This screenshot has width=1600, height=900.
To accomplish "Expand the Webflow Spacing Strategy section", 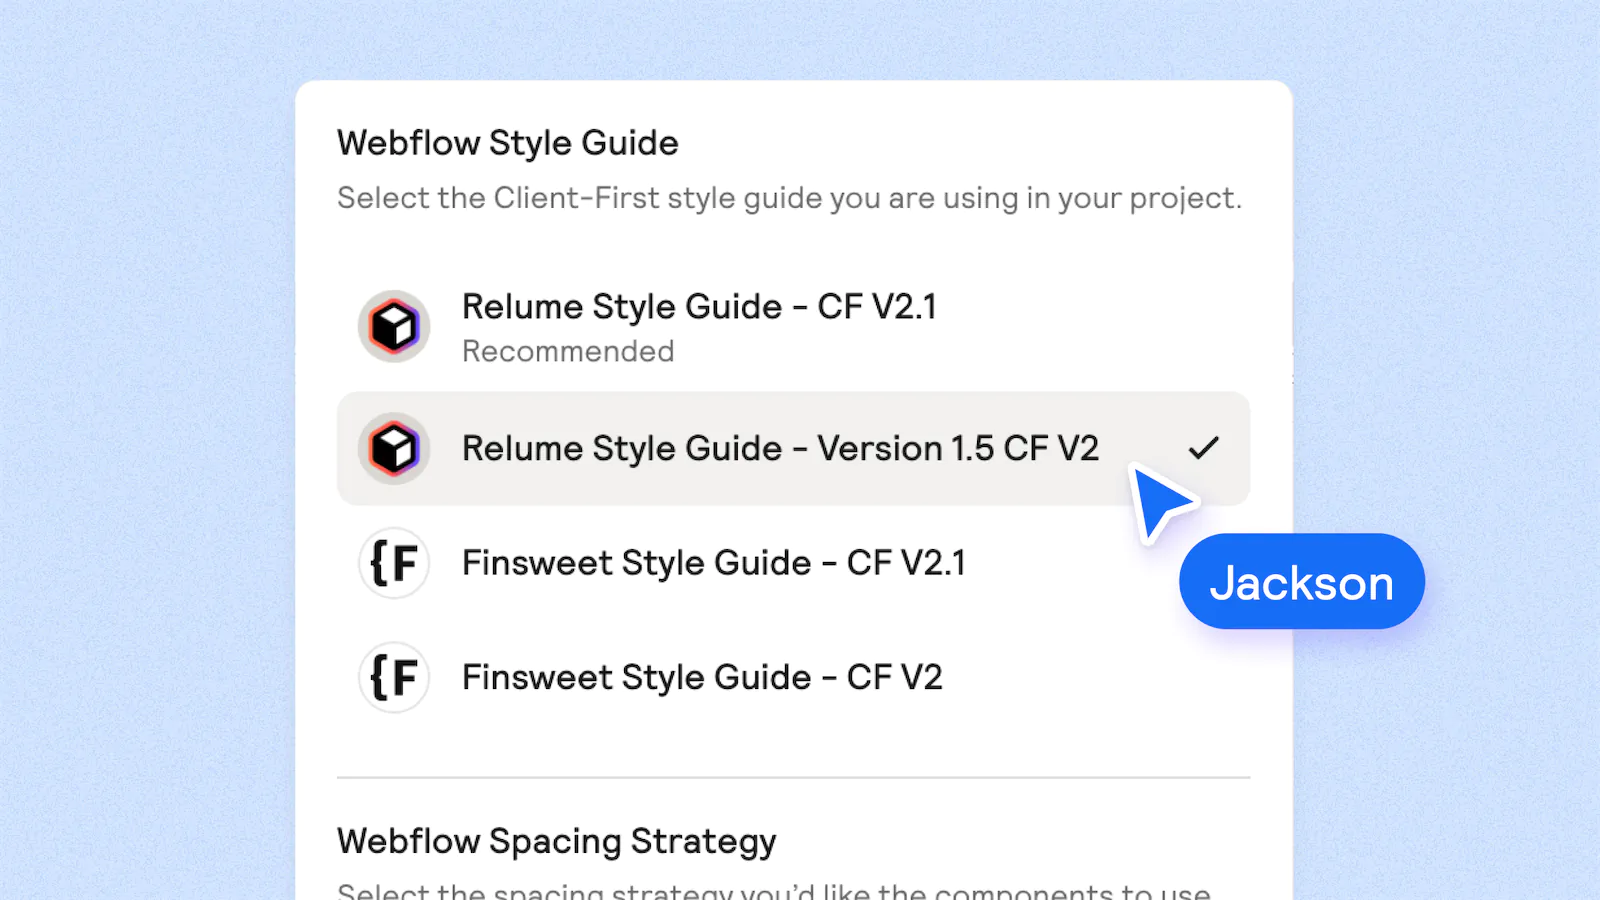I will (556, 841).
